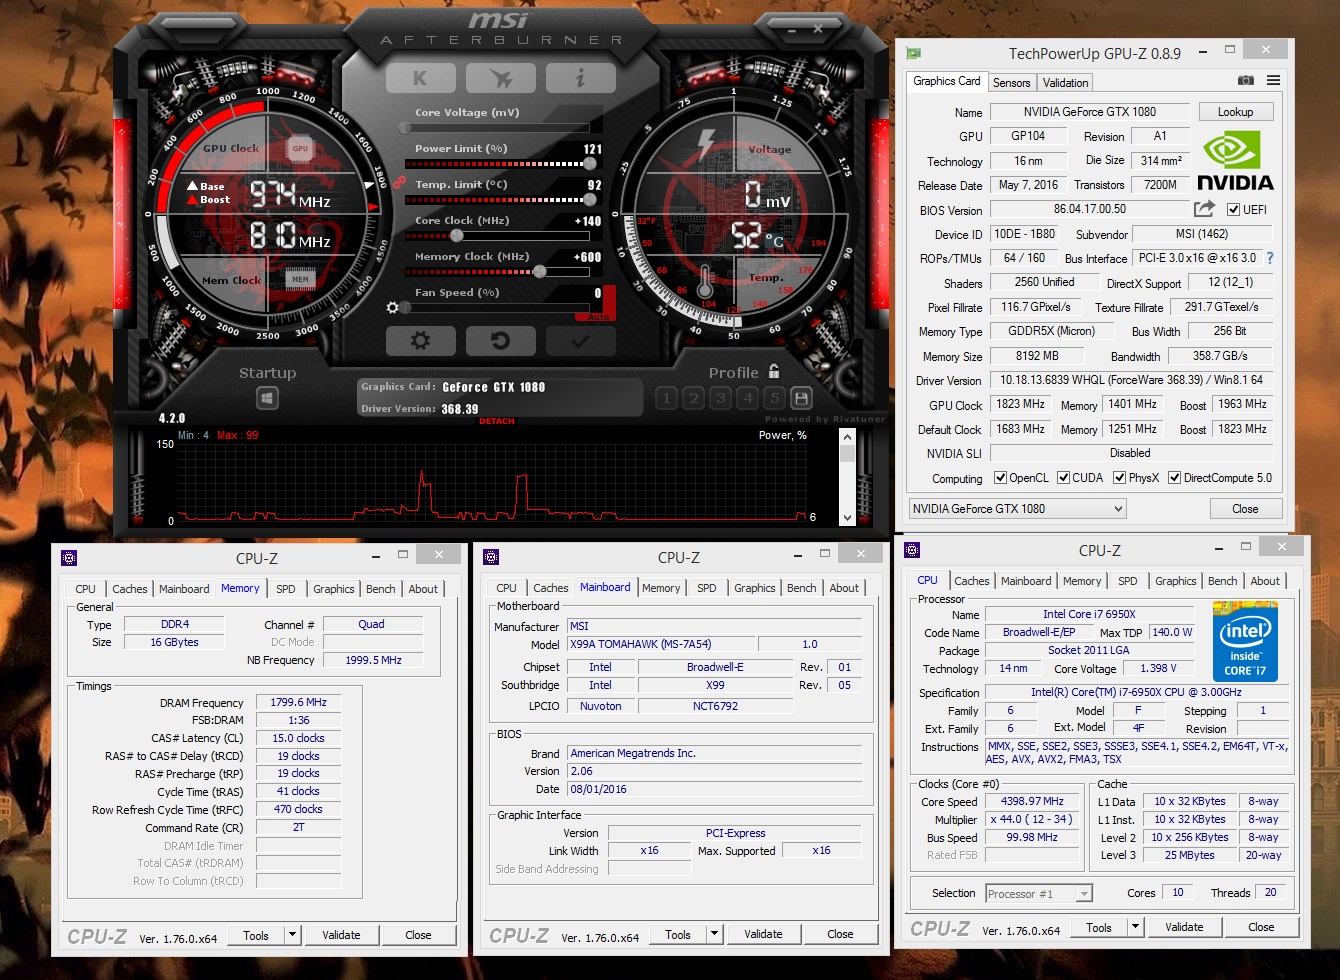This screenshot has width=1340, height=980.
Task: Toggle the OpenCL checkbox
Action: coord(1000,478)
